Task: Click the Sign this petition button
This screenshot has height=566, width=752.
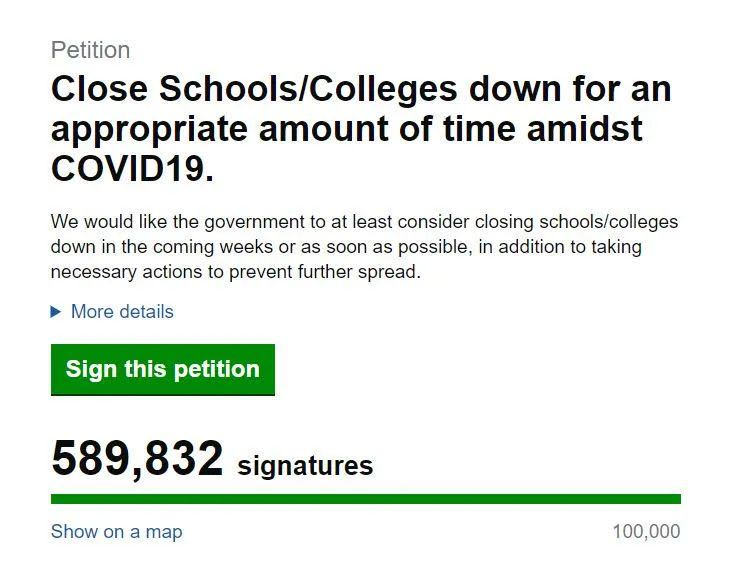Action: coord(162,369)
